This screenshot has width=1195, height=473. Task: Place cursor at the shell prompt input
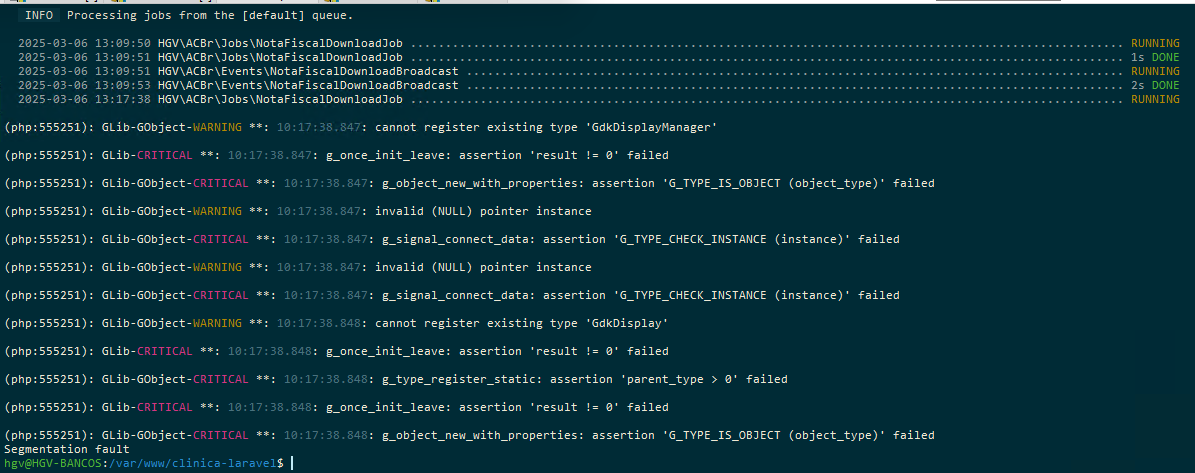tap(292, 463)
